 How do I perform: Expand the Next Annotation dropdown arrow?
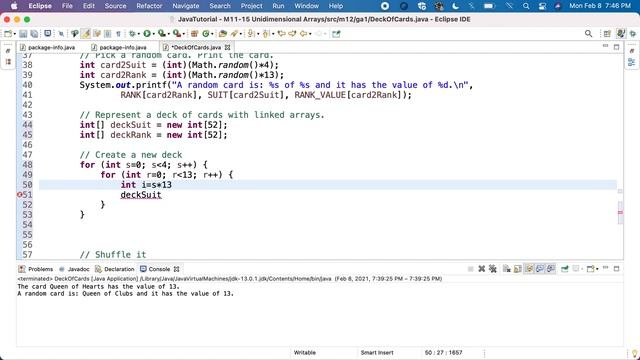[258, 34]
